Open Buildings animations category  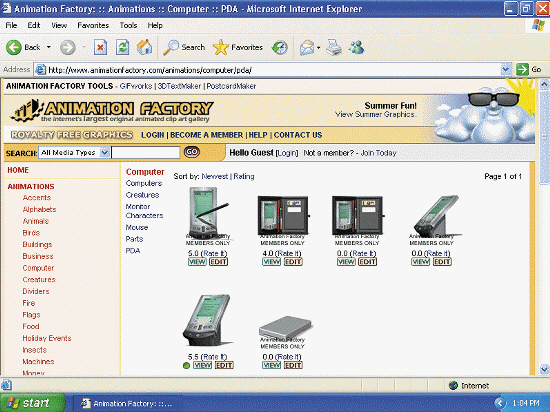click(37, 244)
